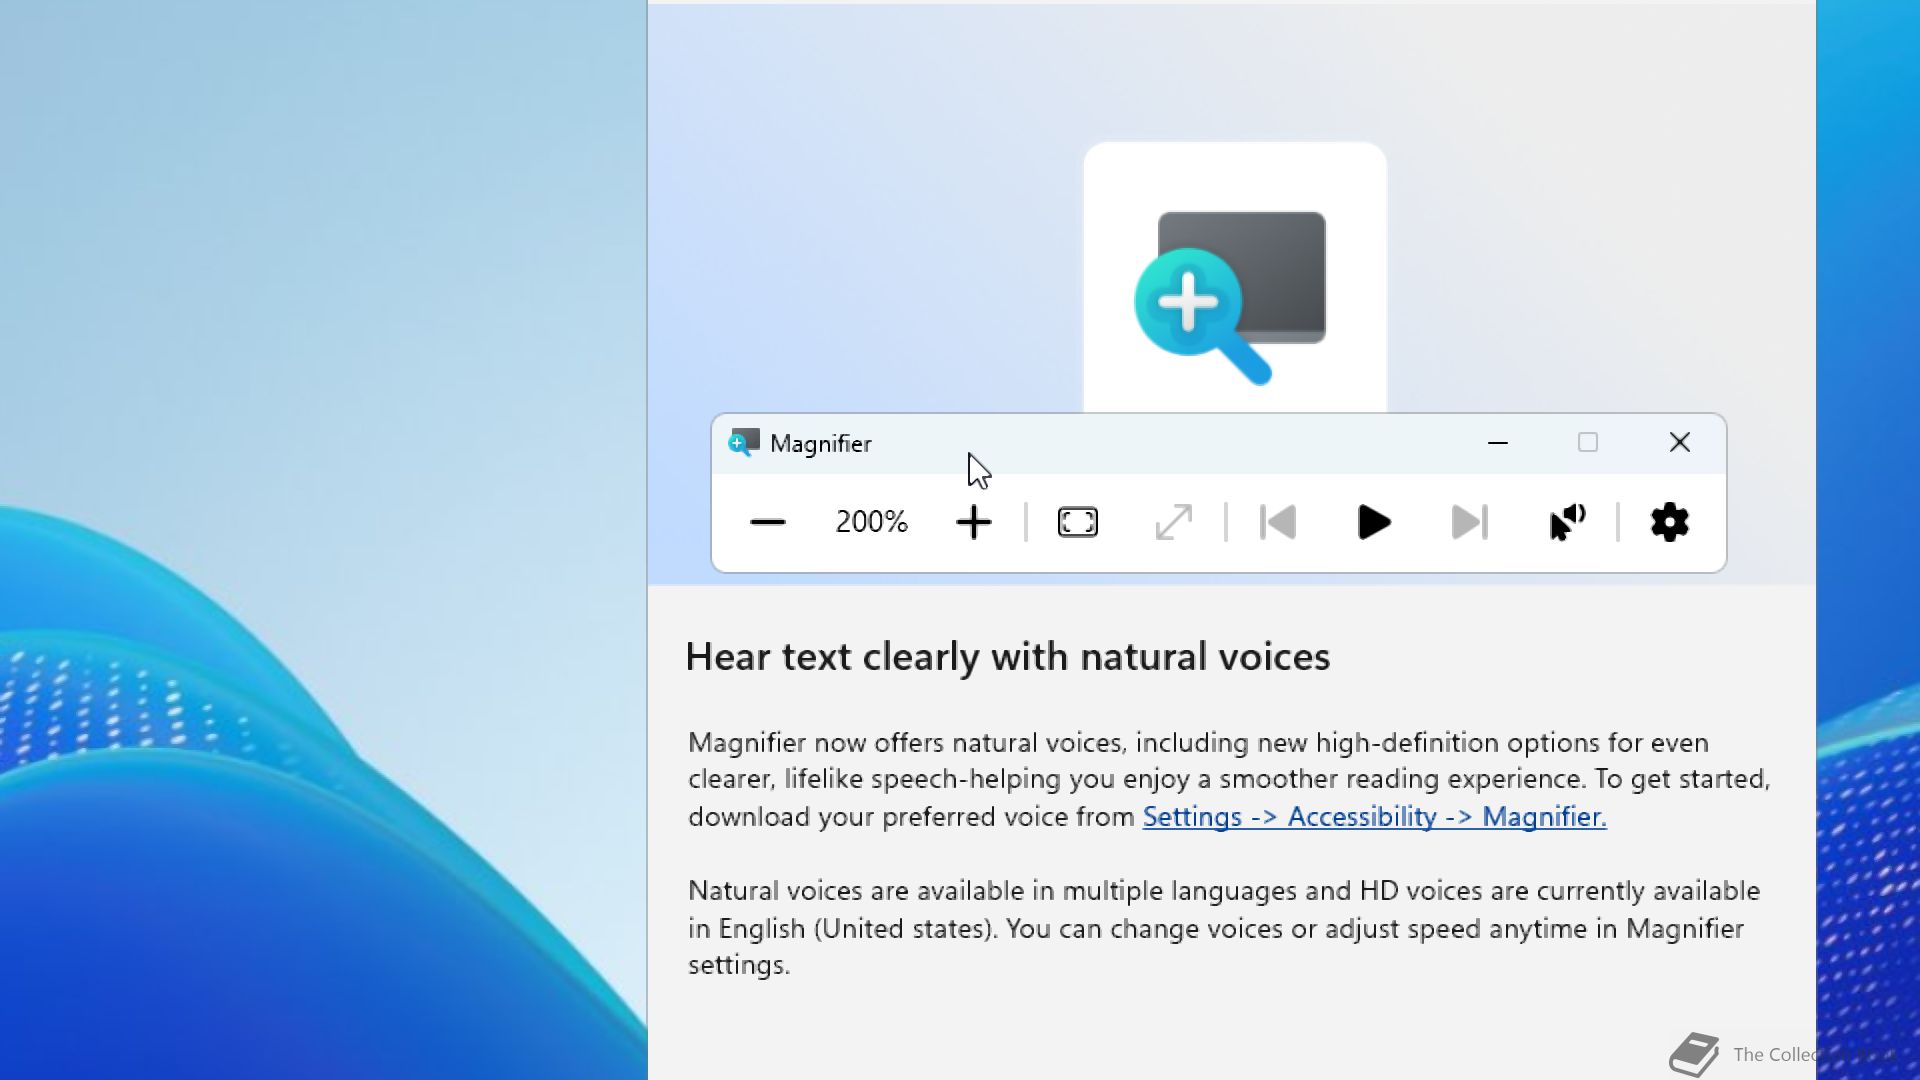Click the book logo watermark icon
1920x1080 pixels.
(x=1693, y=1055)
